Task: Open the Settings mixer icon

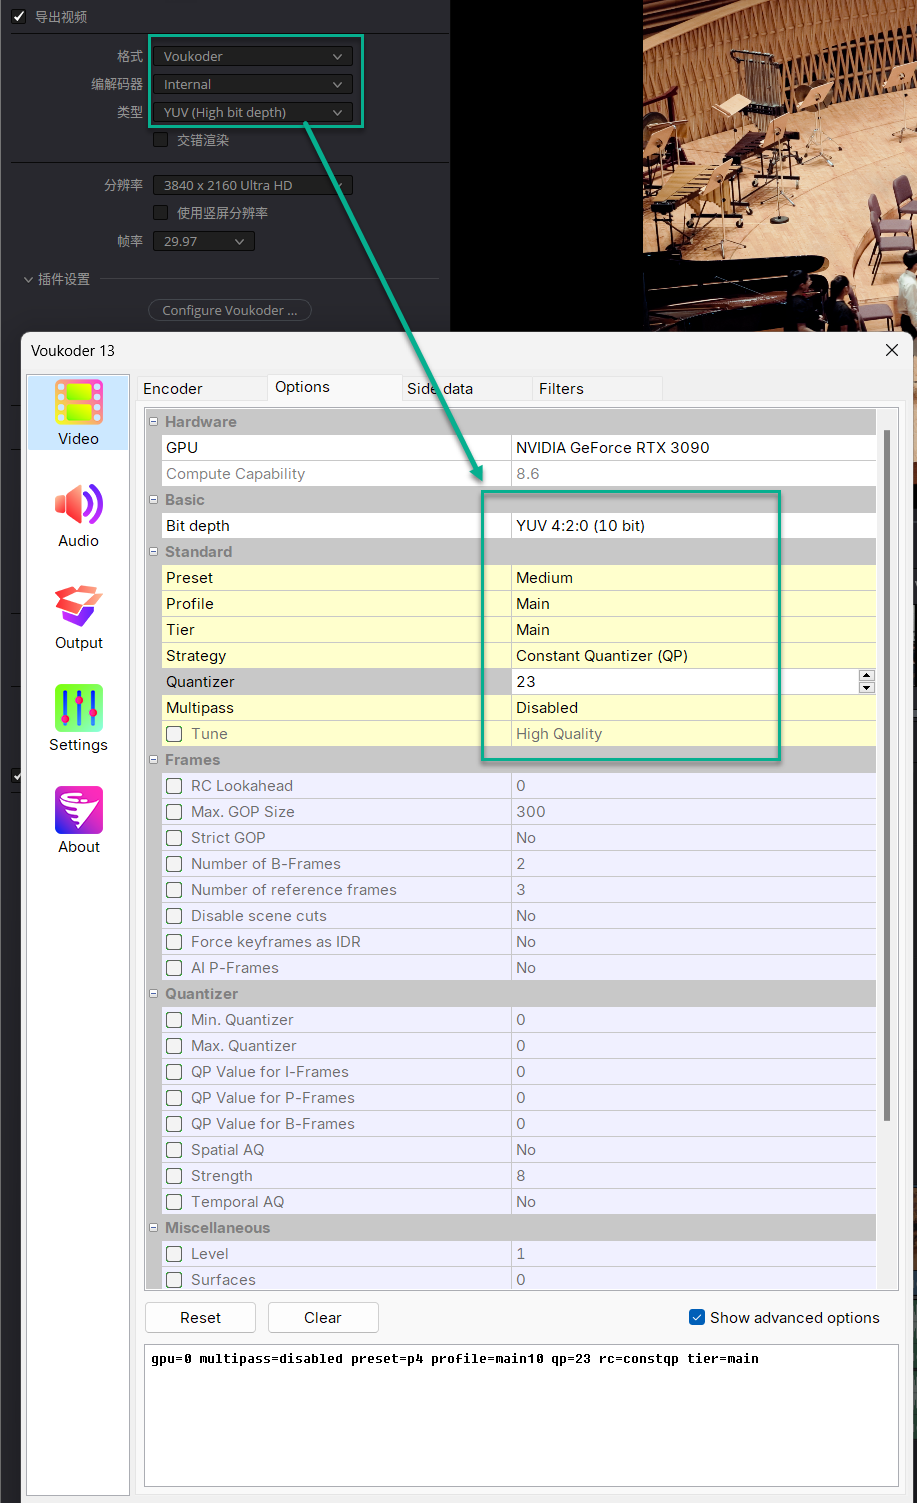Action: (78, 718)
